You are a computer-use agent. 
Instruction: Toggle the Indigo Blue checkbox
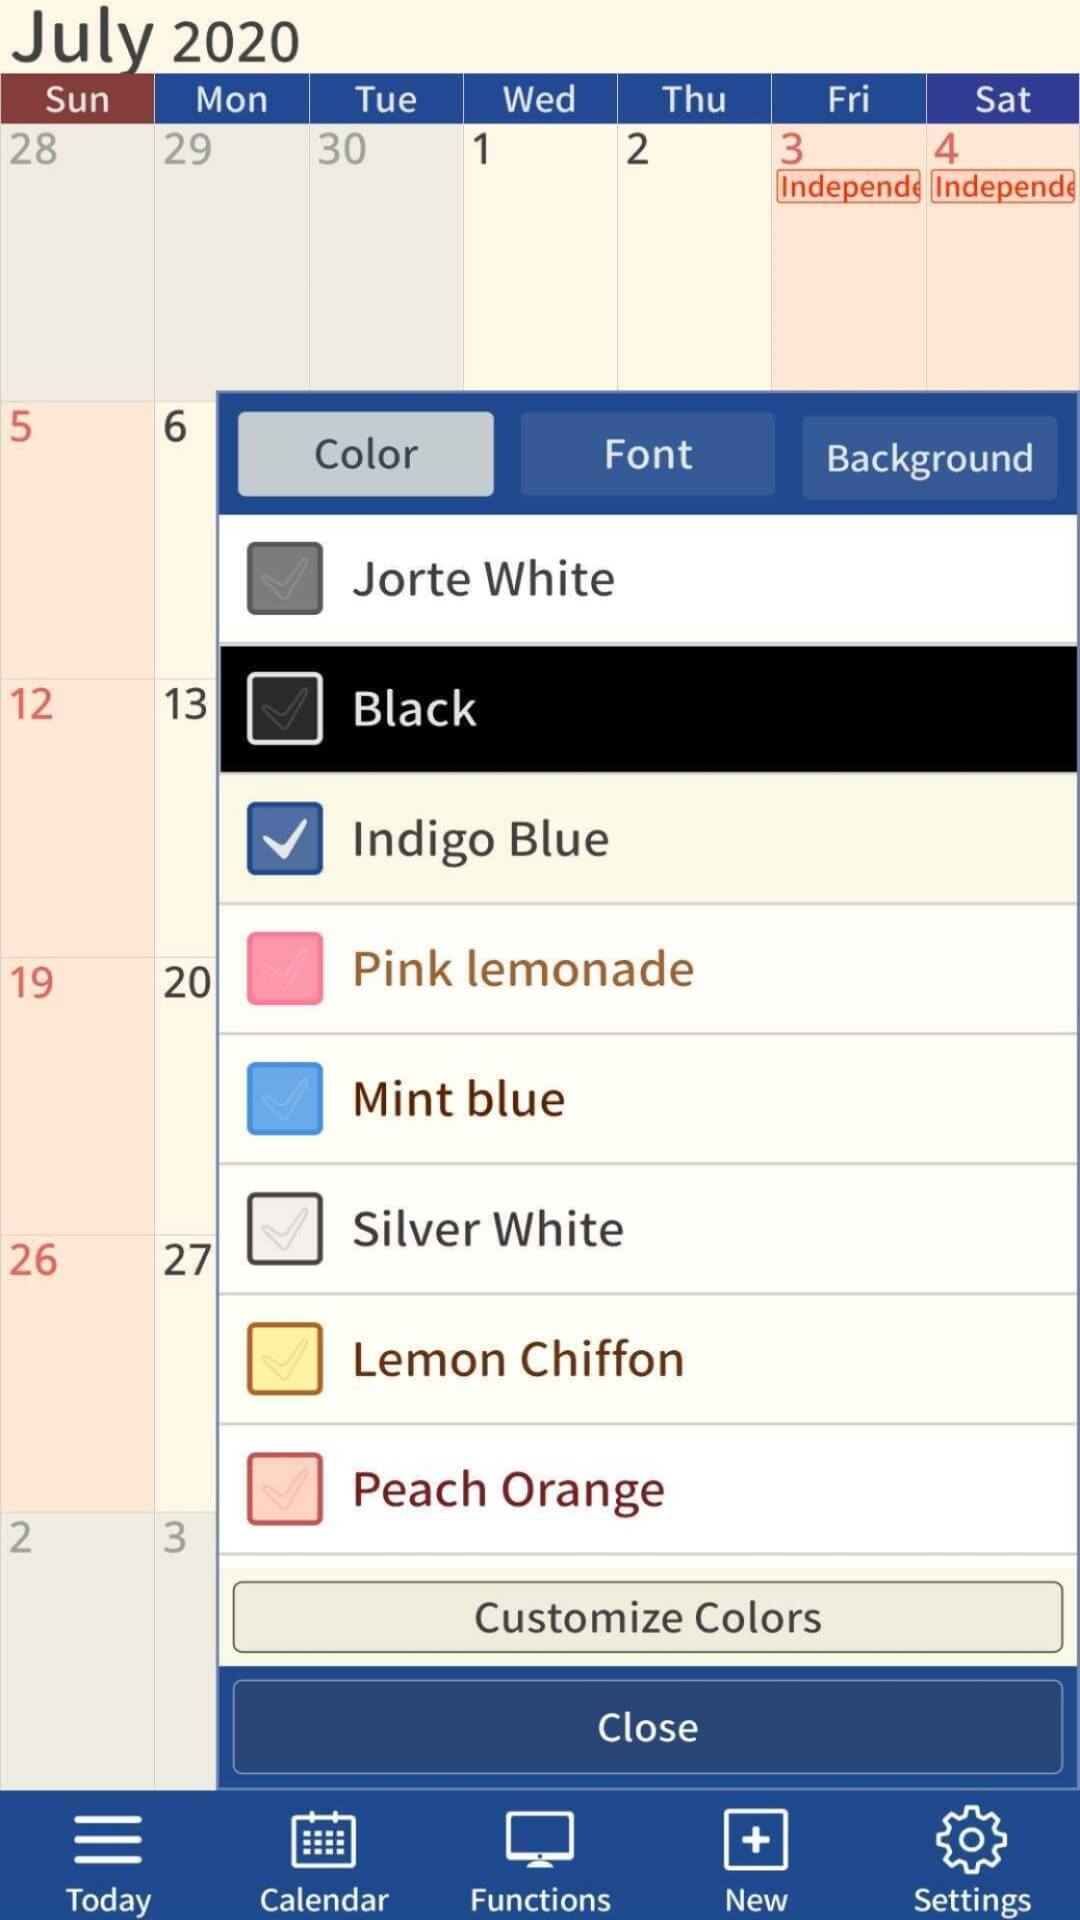(x=285, y=839)
